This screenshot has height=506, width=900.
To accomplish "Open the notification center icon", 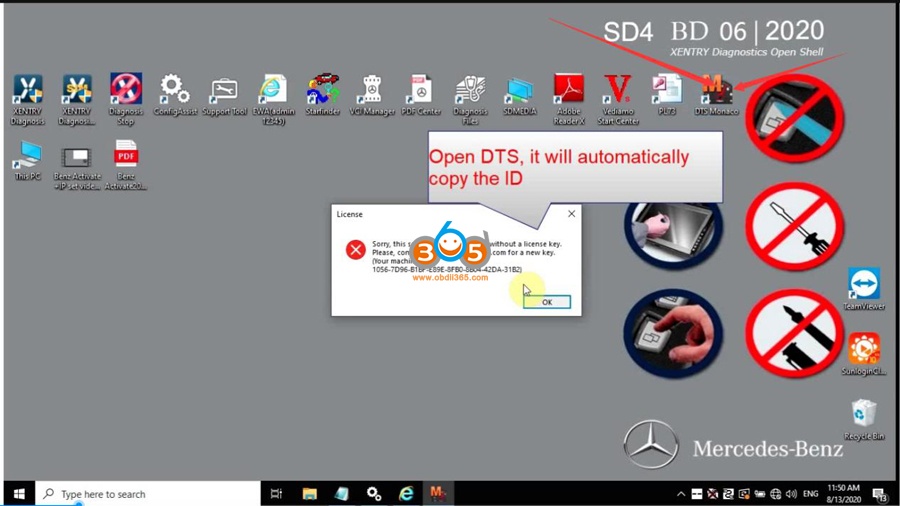I will click(880, 494).
